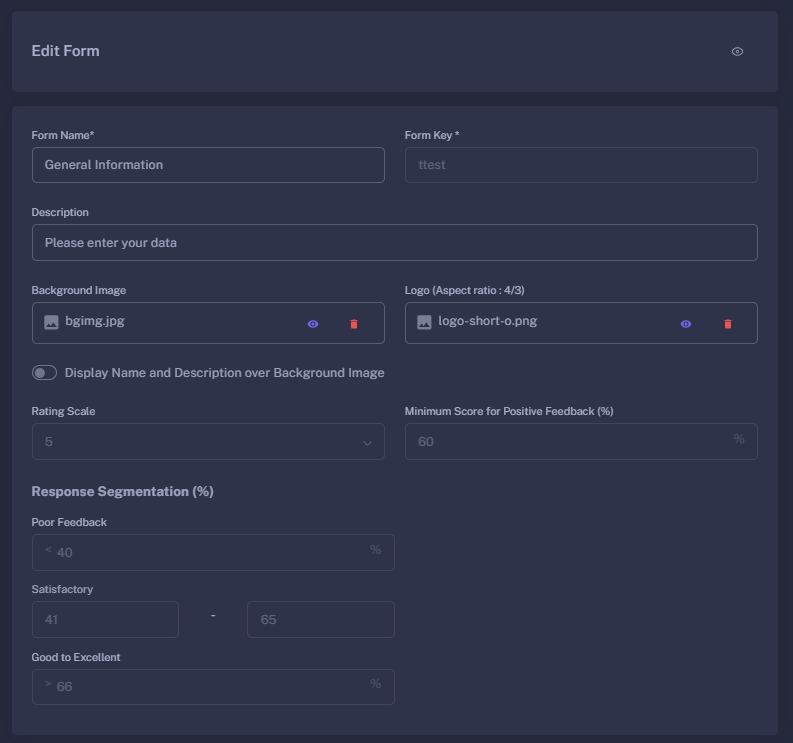Viewport: 793px width, 743px height.
Task: Click the Good to Excellent percentage field
Action: (x=213, y=687)
